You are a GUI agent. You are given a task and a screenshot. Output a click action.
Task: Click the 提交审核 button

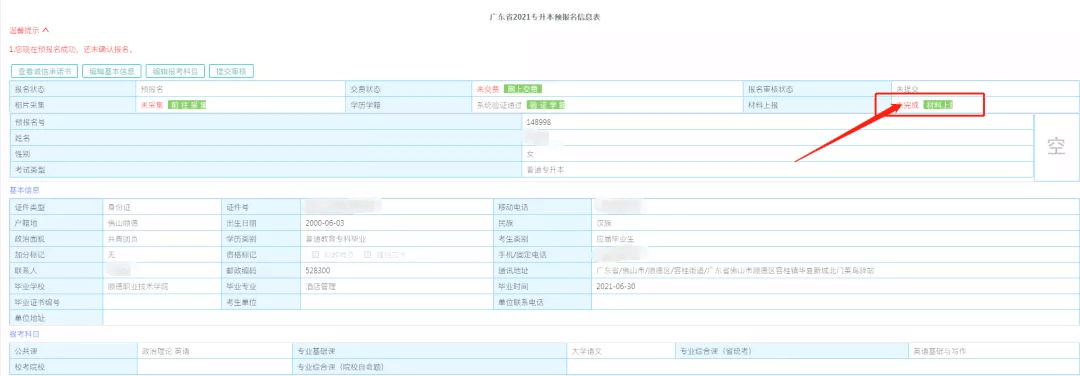231,71
